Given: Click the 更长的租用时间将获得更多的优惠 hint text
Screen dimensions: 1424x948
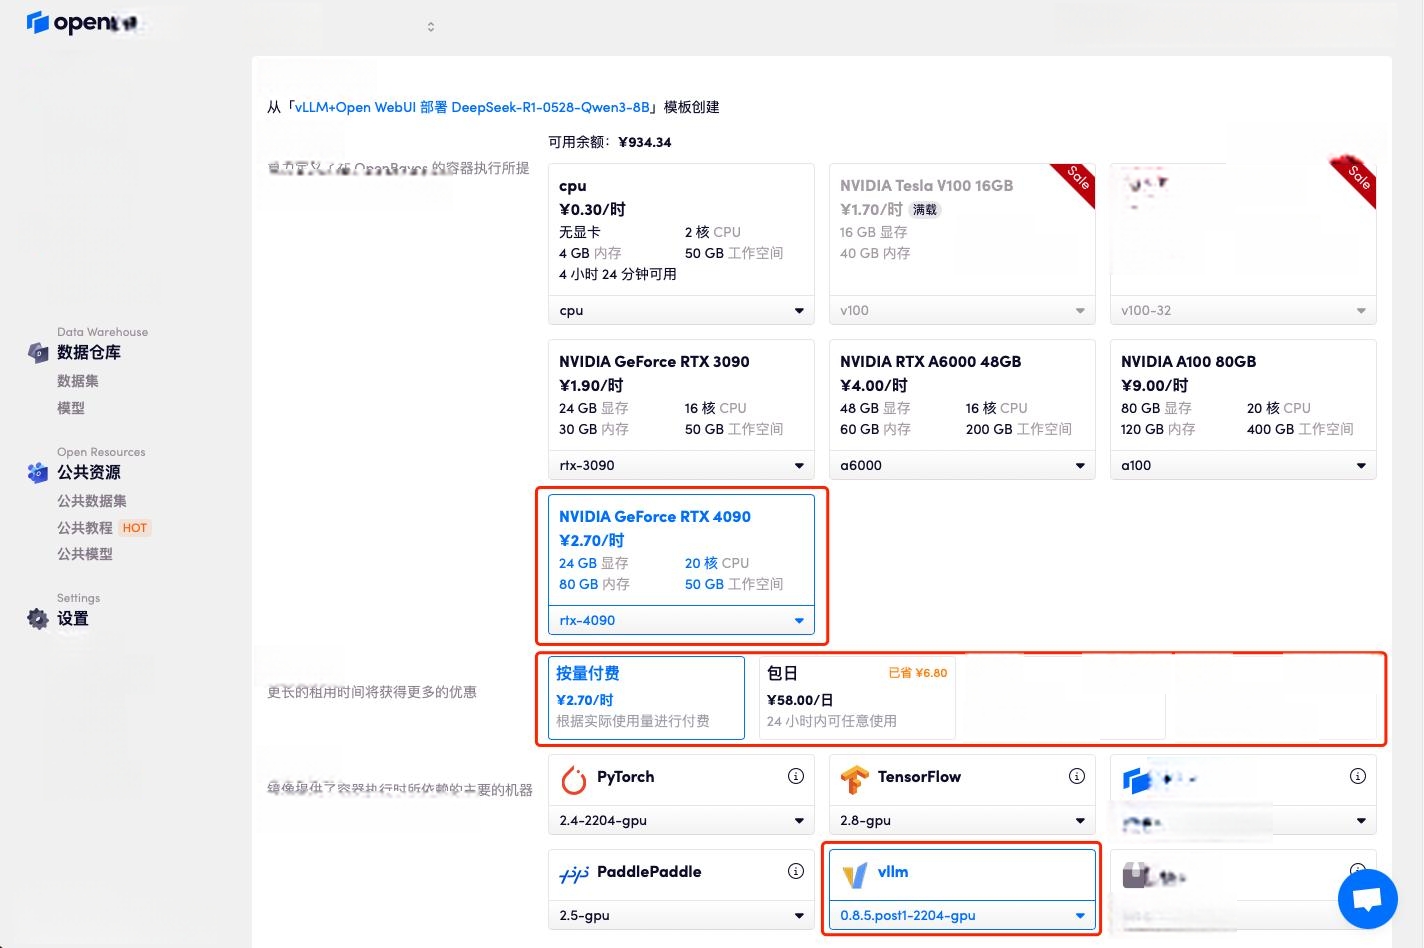Looking at the screenshot, I should point(372,692).
